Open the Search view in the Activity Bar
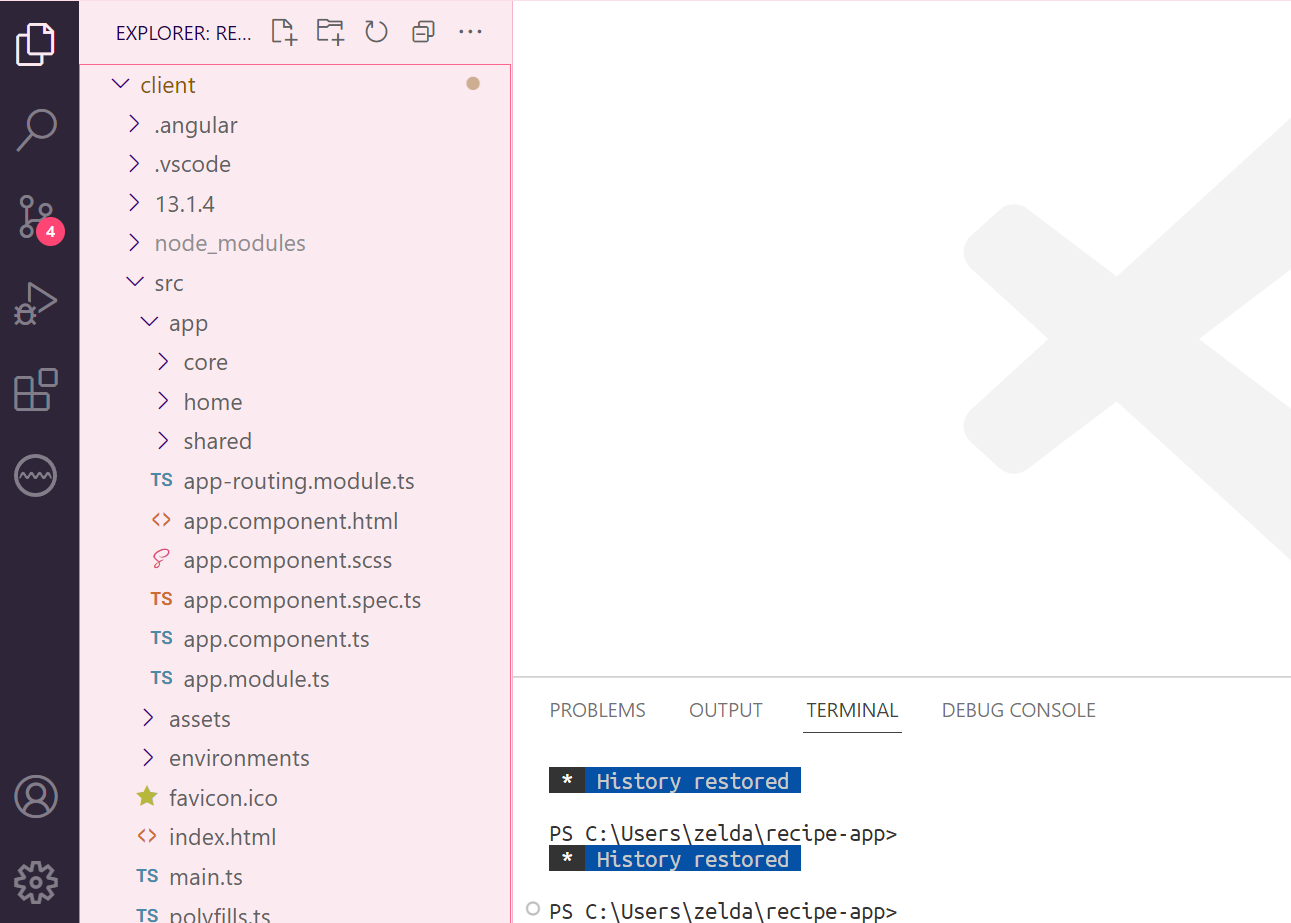 36,130
